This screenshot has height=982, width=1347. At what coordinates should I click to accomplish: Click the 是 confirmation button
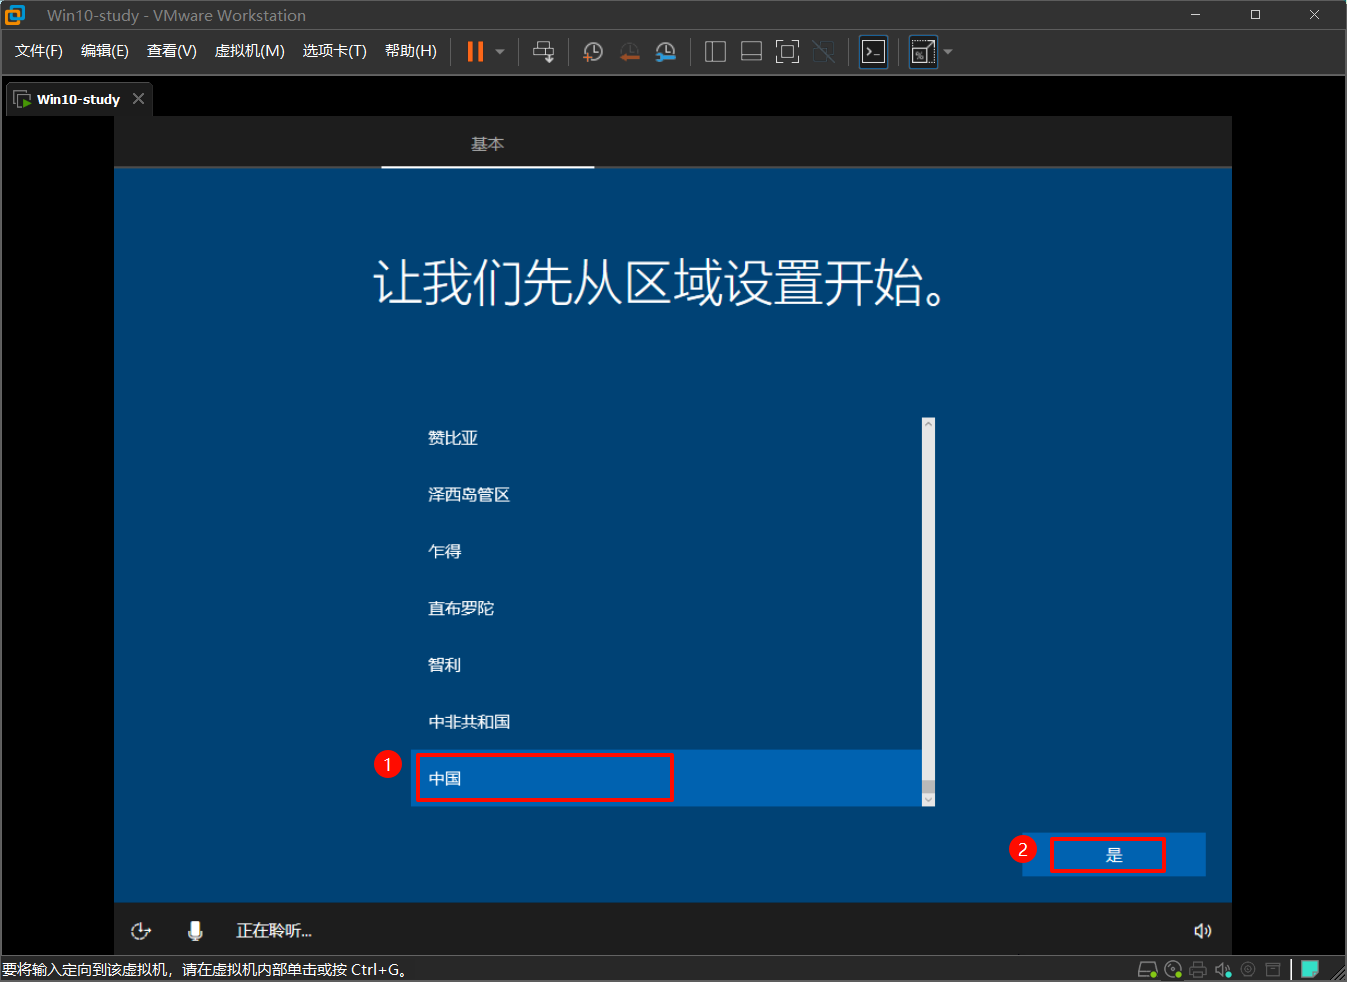point(1108,855)
